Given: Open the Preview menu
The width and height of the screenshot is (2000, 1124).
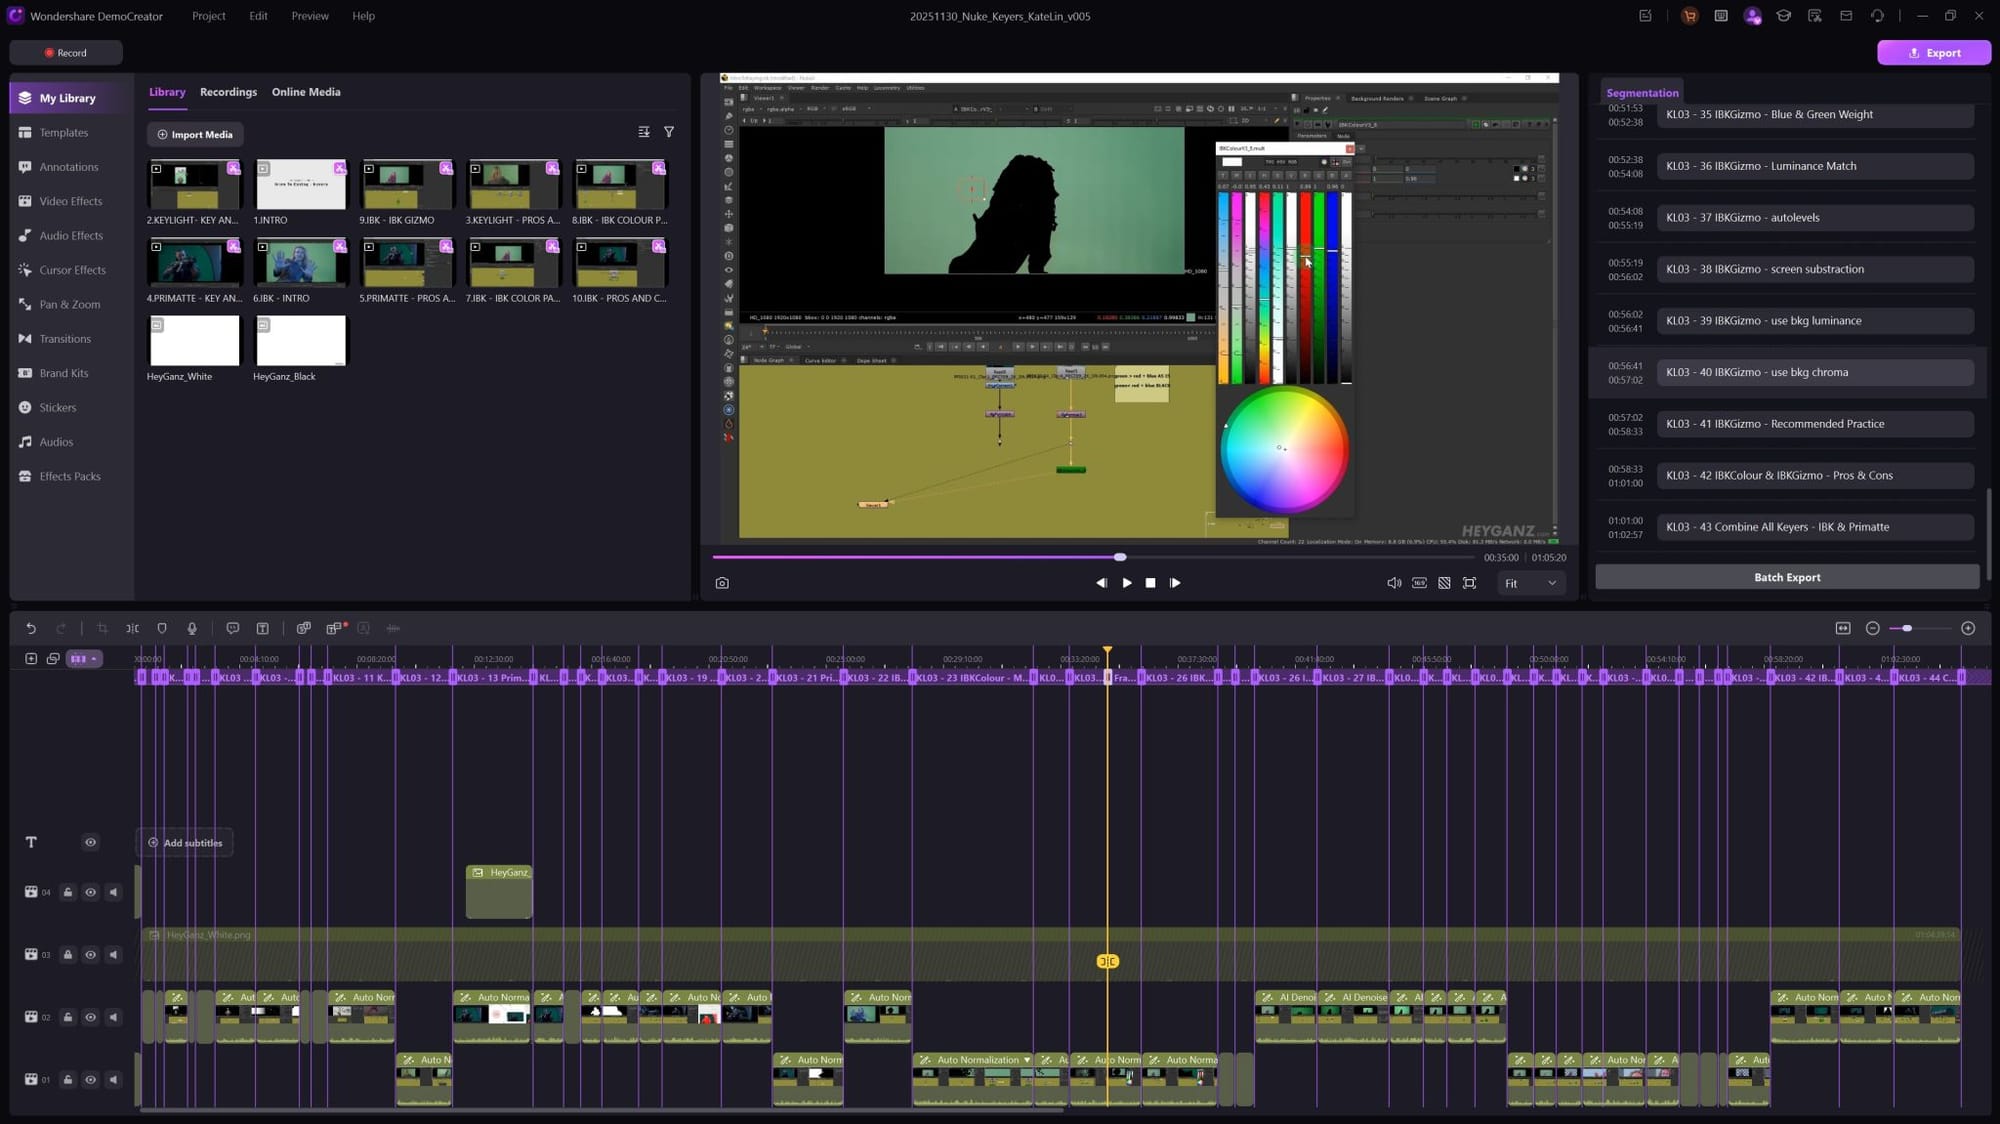Looking at the screenshot, I should point(310,16).
